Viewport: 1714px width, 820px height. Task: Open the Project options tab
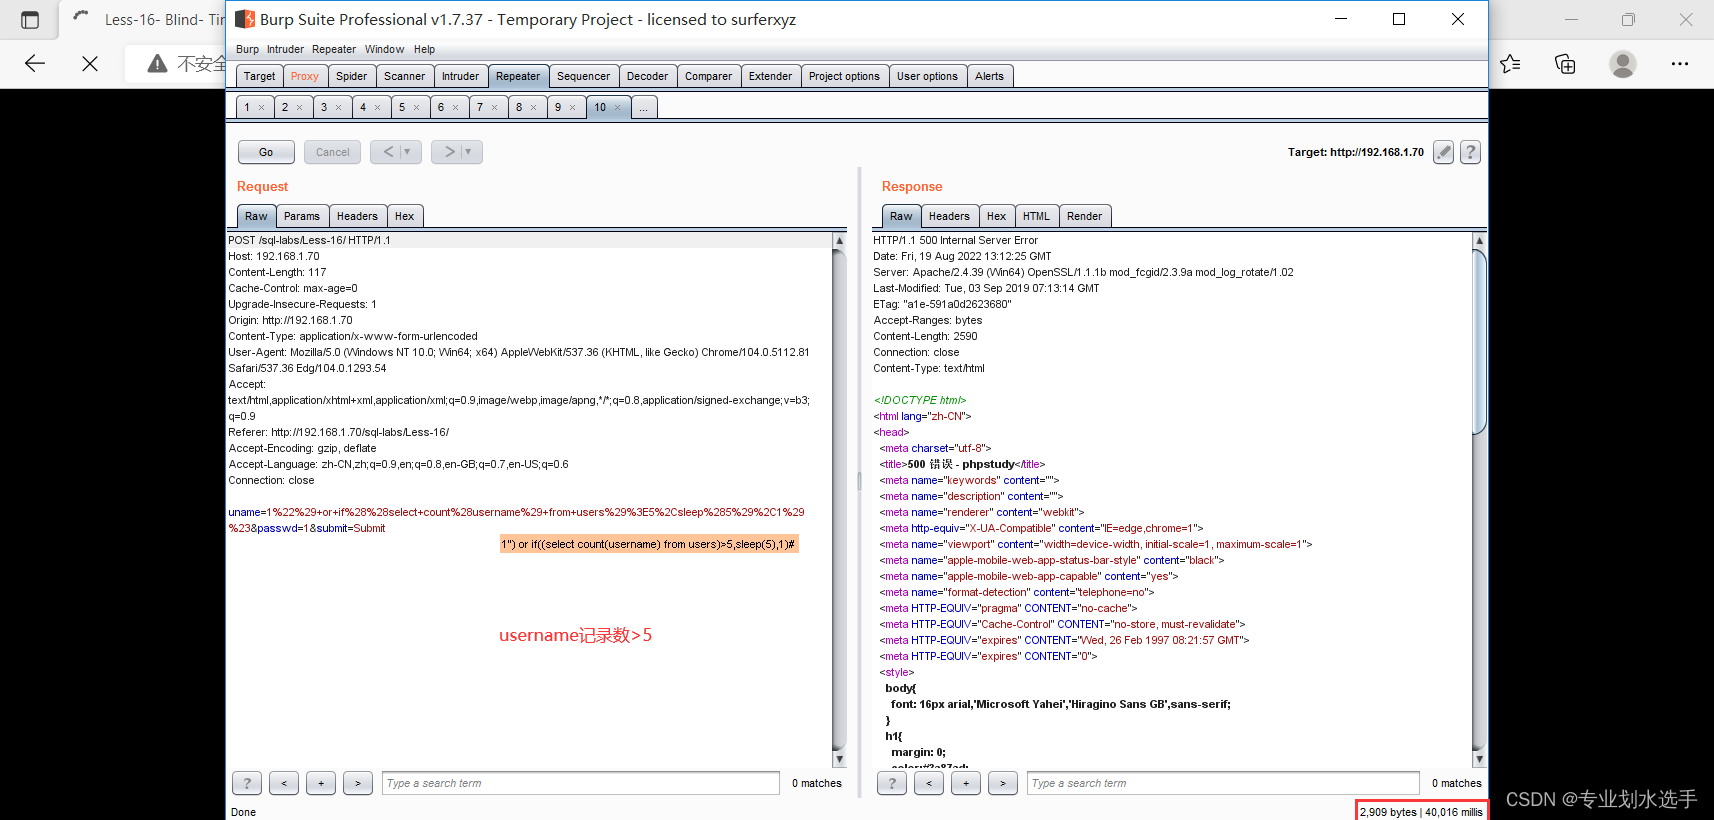(x=844, y=76)
